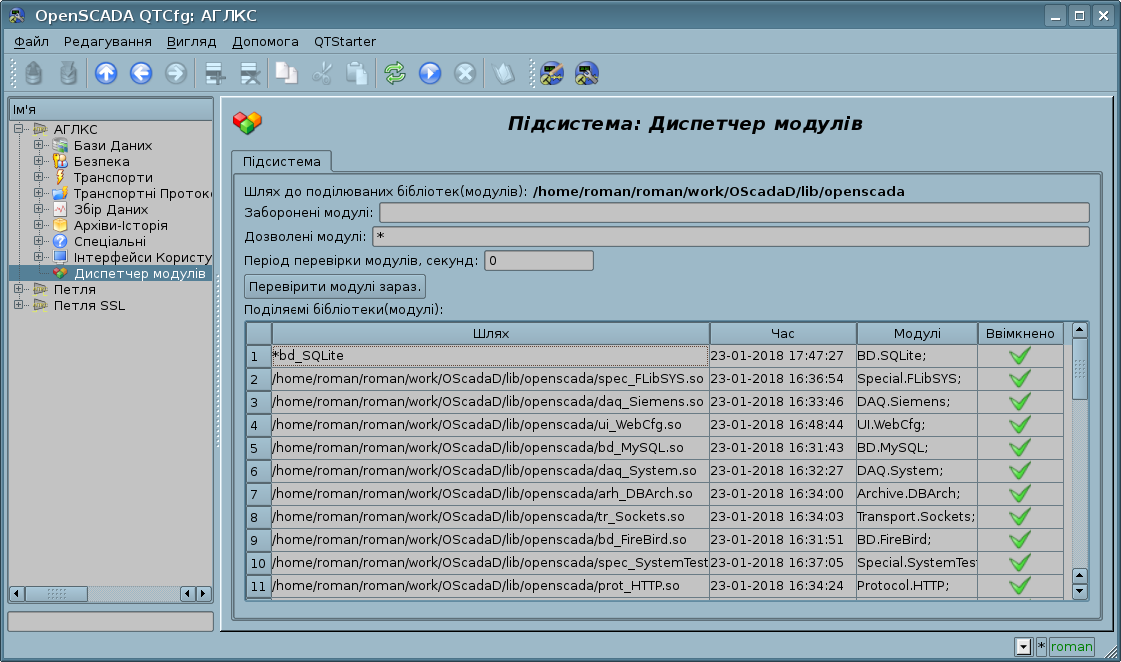Click the Ввімкнено column header
Screen dimensions: 1121x662
[1020, 333]
